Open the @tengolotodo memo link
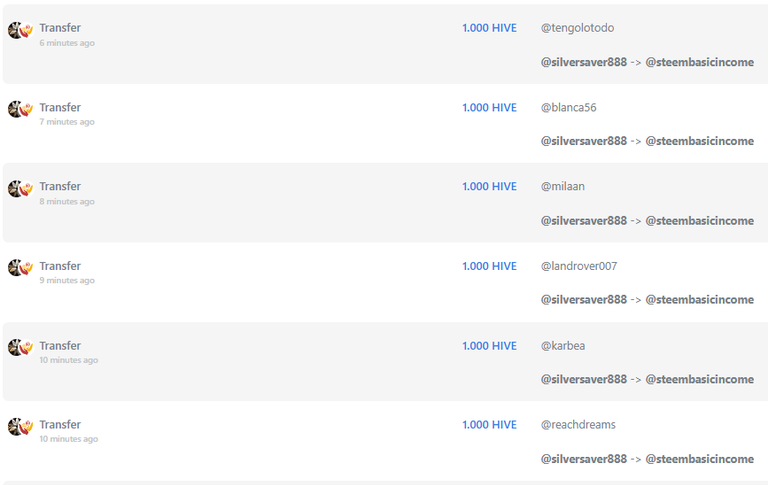Image resolution: width=768 pixels, height=485 pixels. click(x=577, y=28)
